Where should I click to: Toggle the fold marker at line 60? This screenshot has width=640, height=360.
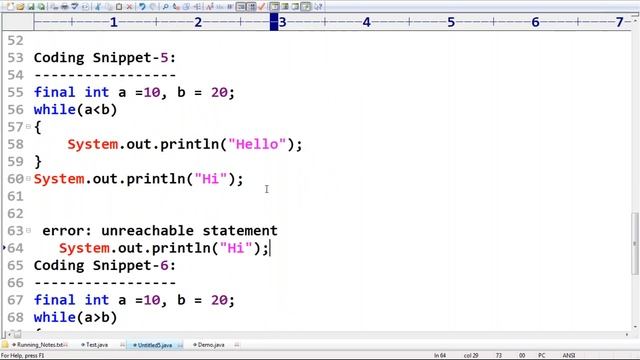(x=29, y=178)
